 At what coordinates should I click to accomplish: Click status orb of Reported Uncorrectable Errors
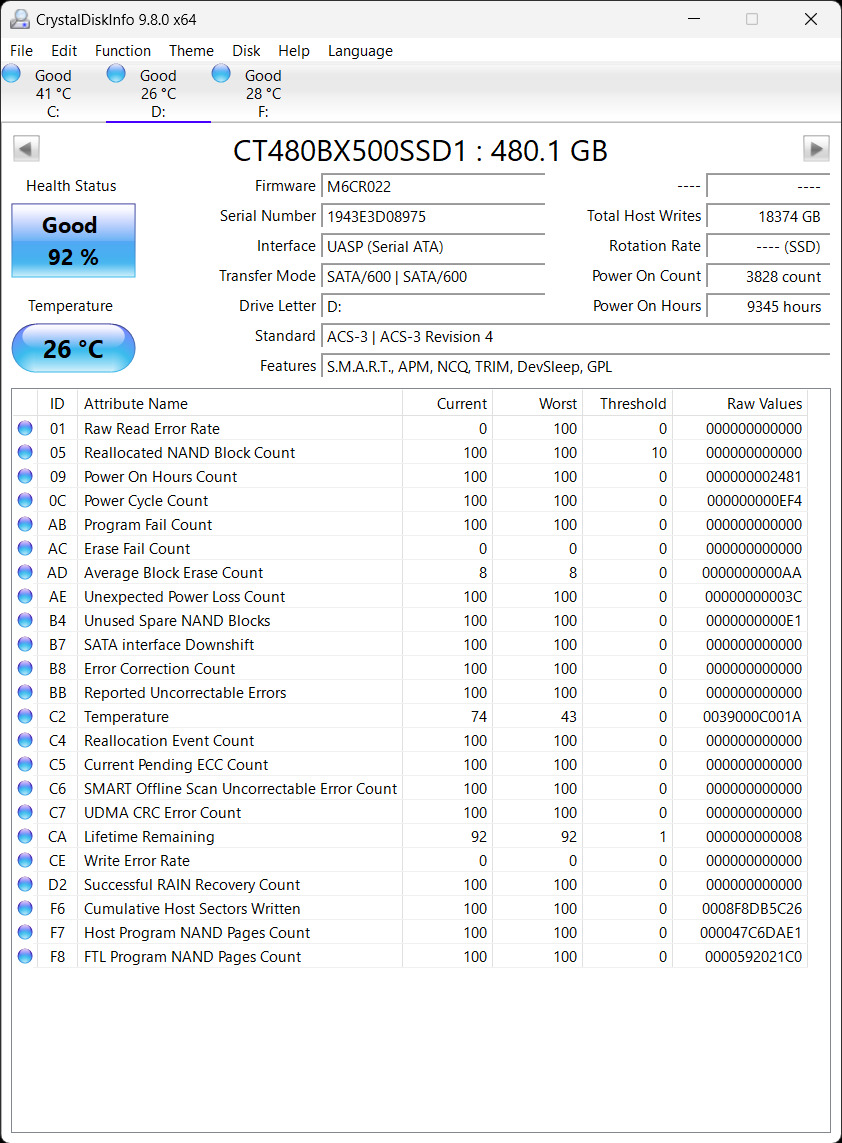coord(26,693)
